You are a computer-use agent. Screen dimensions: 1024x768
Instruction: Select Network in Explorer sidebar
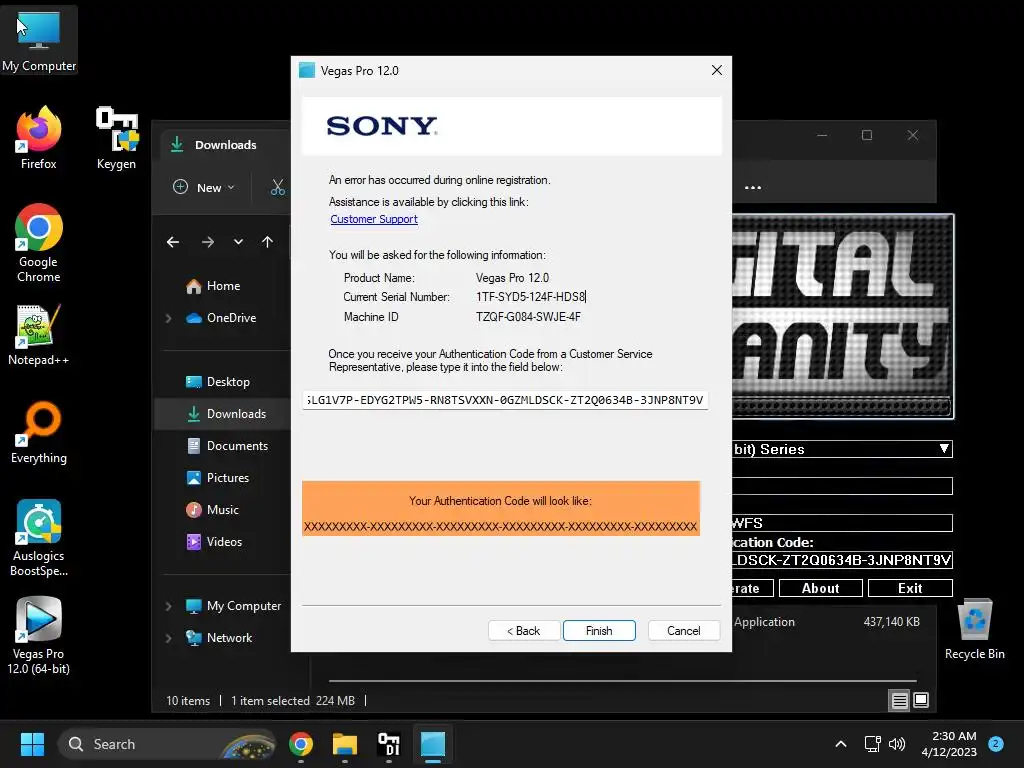pos(219,638)
